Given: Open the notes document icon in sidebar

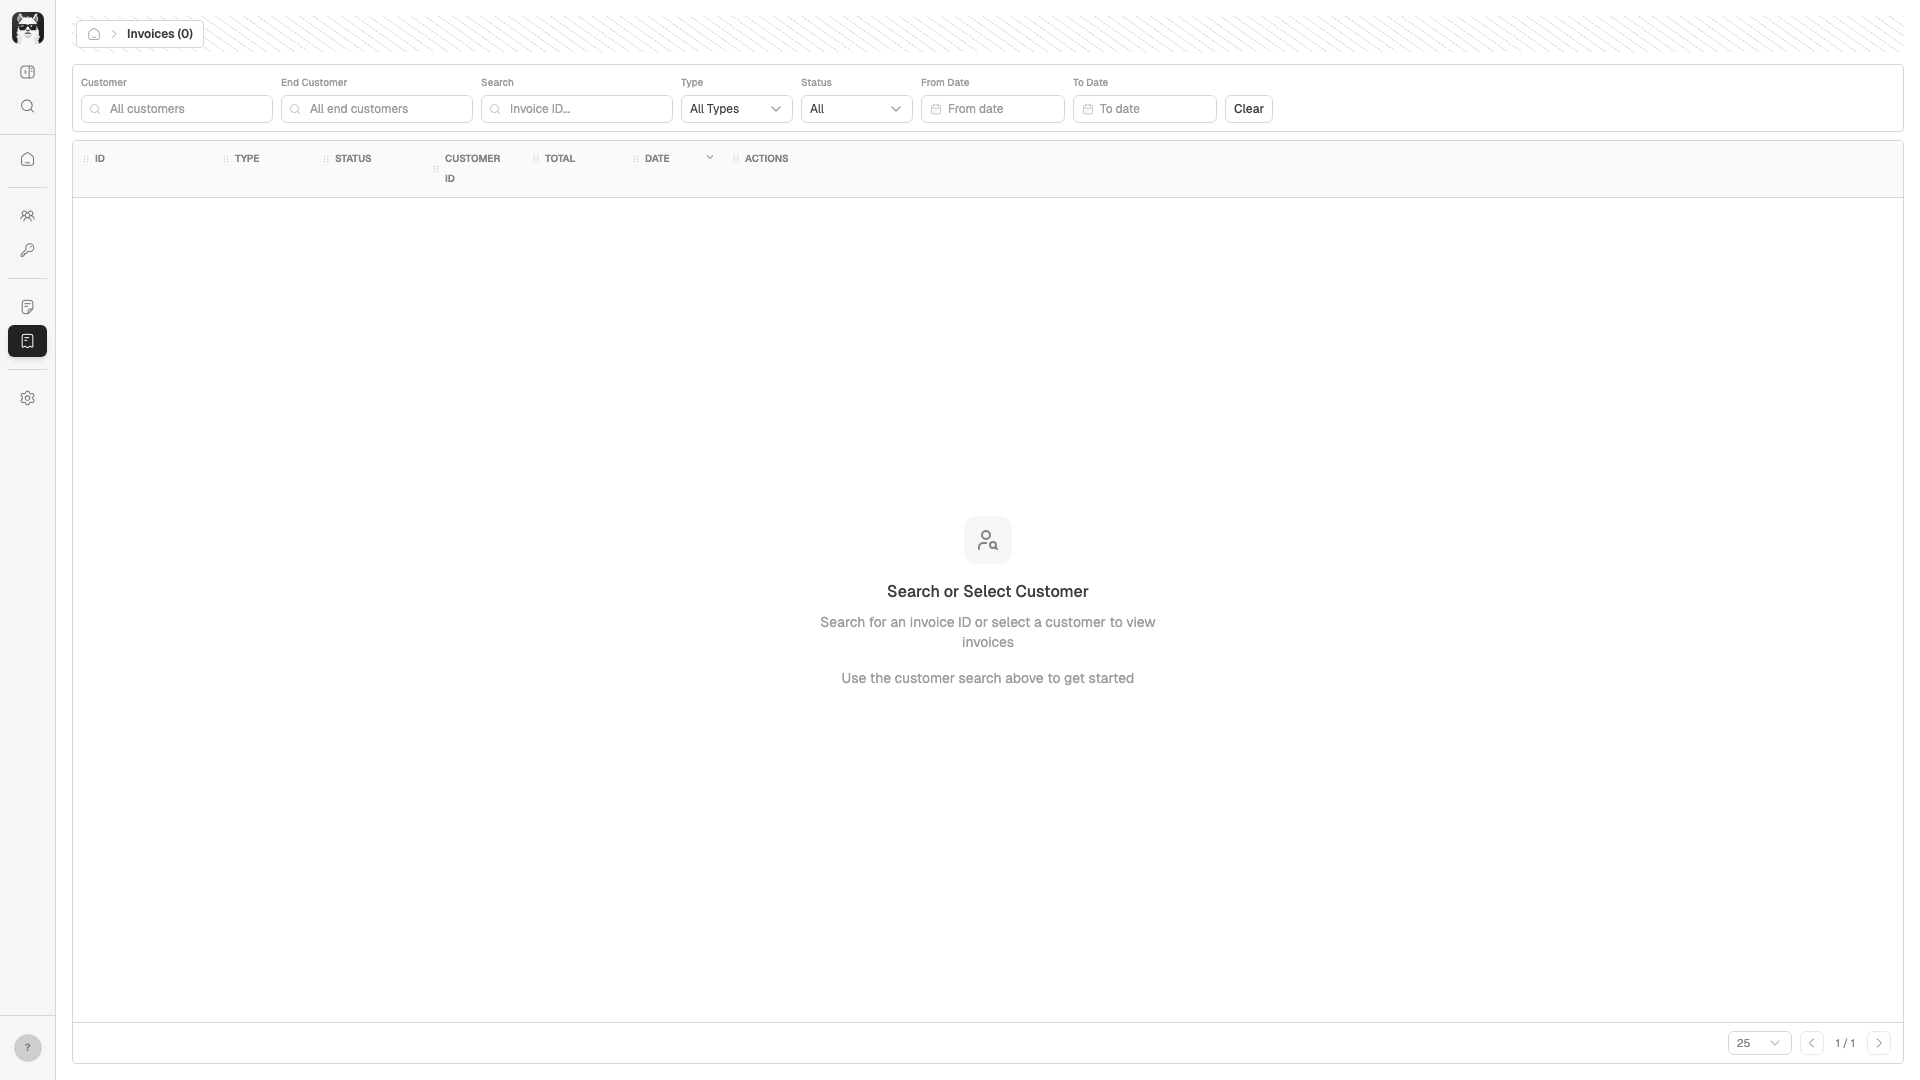Looking at the screenshot, I should 27,307.
